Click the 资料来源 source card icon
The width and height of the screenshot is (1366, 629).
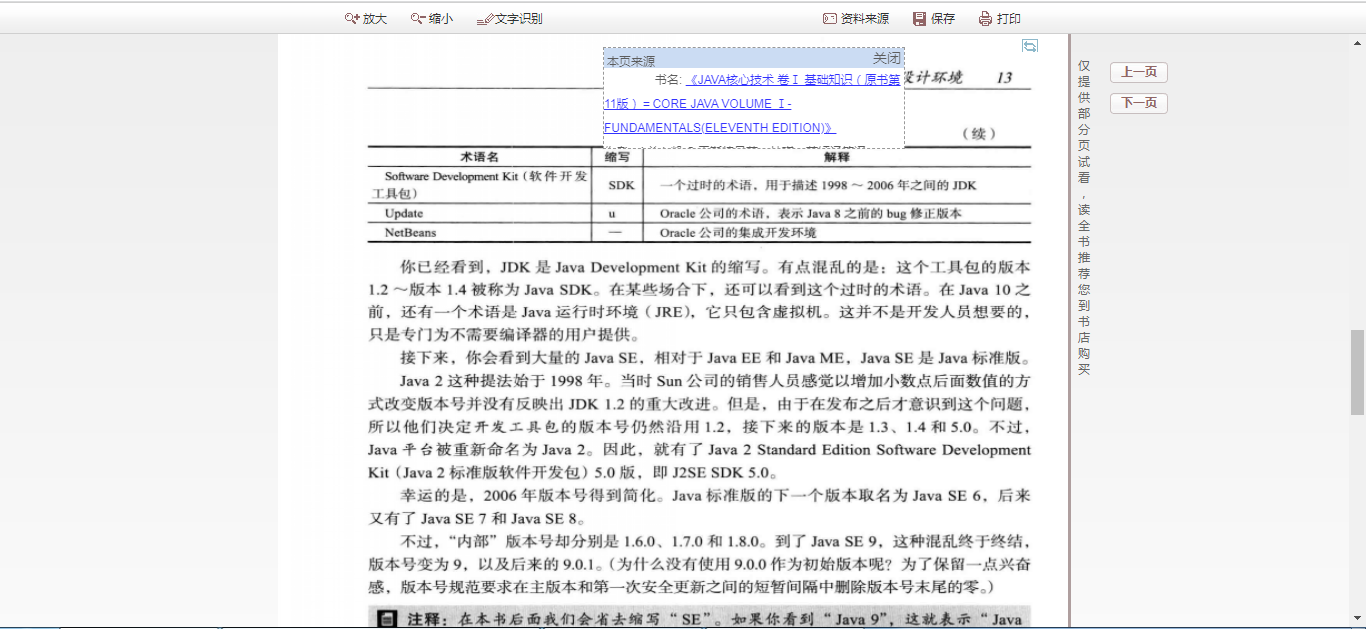[829, 19]
